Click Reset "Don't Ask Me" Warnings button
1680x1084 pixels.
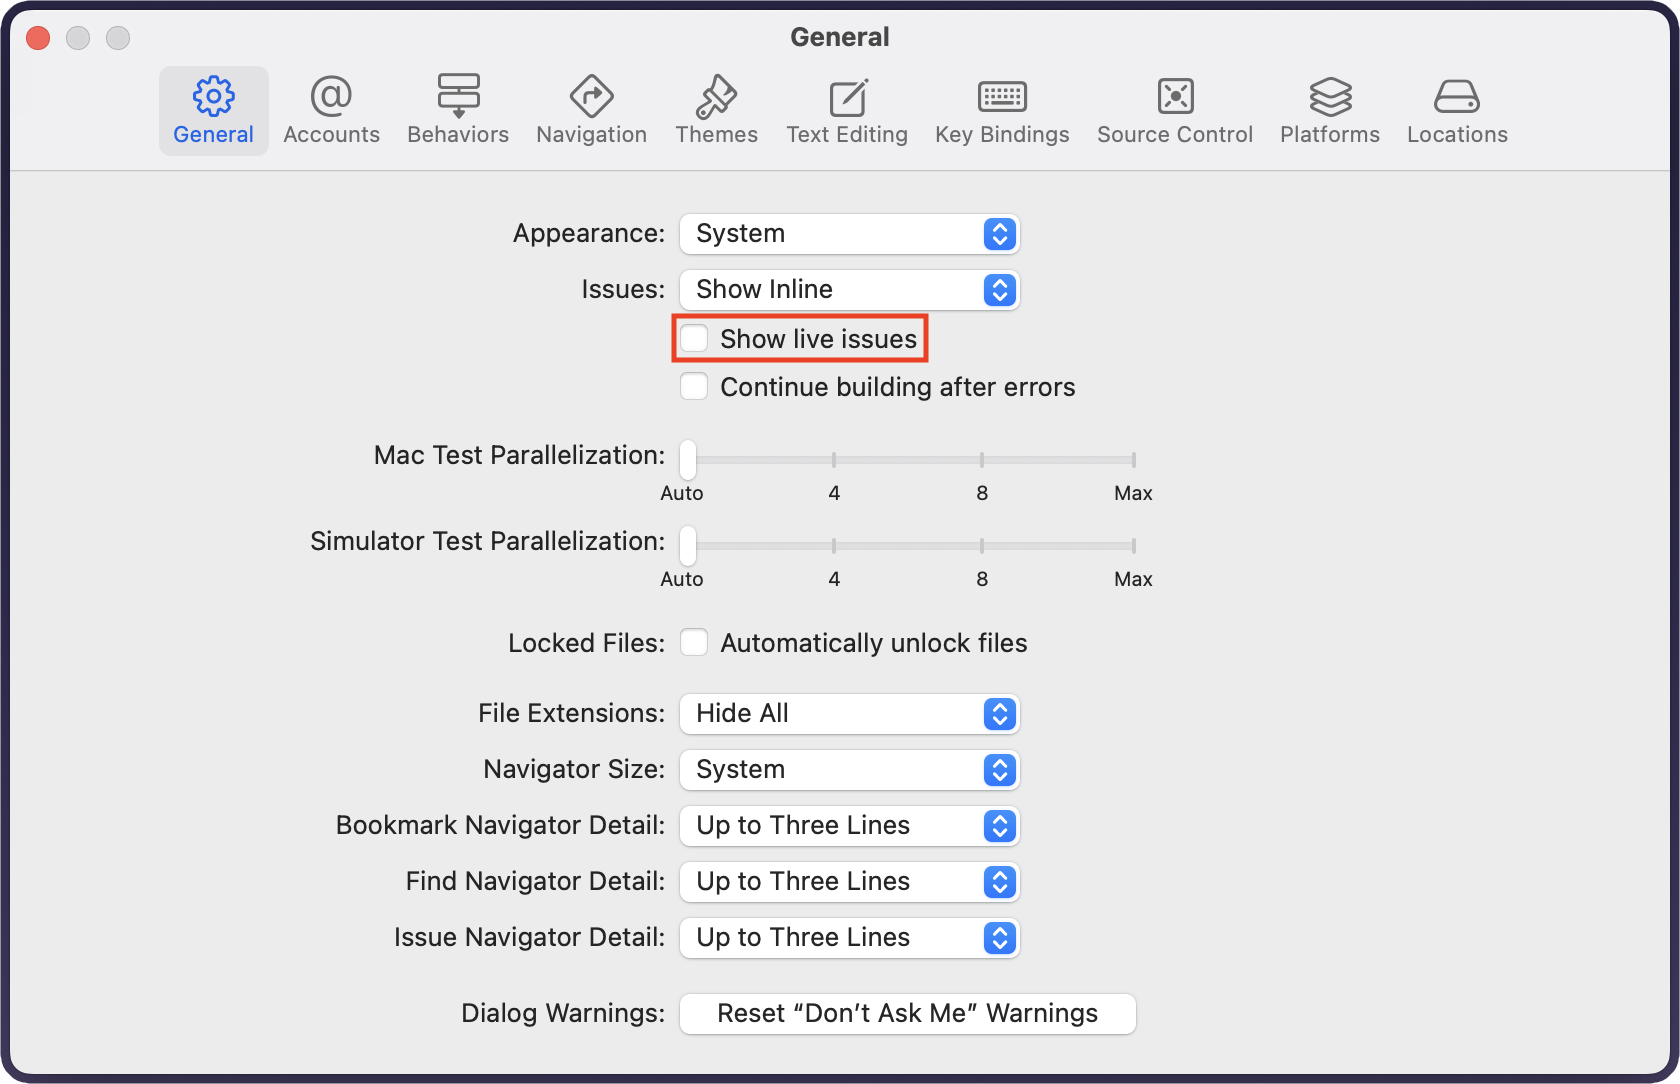click(907, 1014)
